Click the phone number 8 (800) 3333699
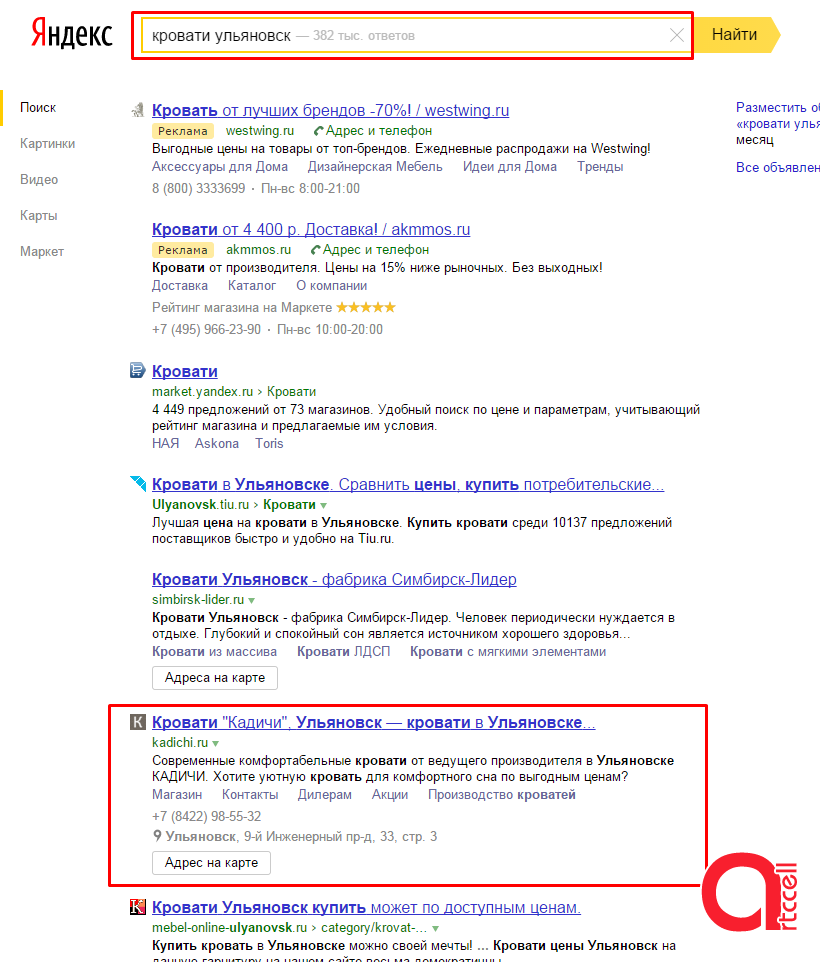820x962 pixels. point(199,188)
